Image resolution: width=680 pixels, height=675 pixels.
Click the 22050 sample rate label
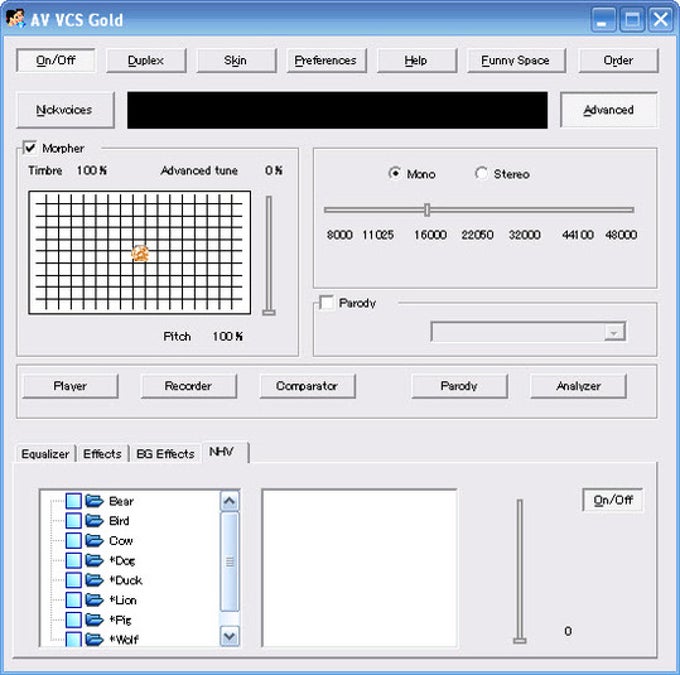[x=477, y=235]
